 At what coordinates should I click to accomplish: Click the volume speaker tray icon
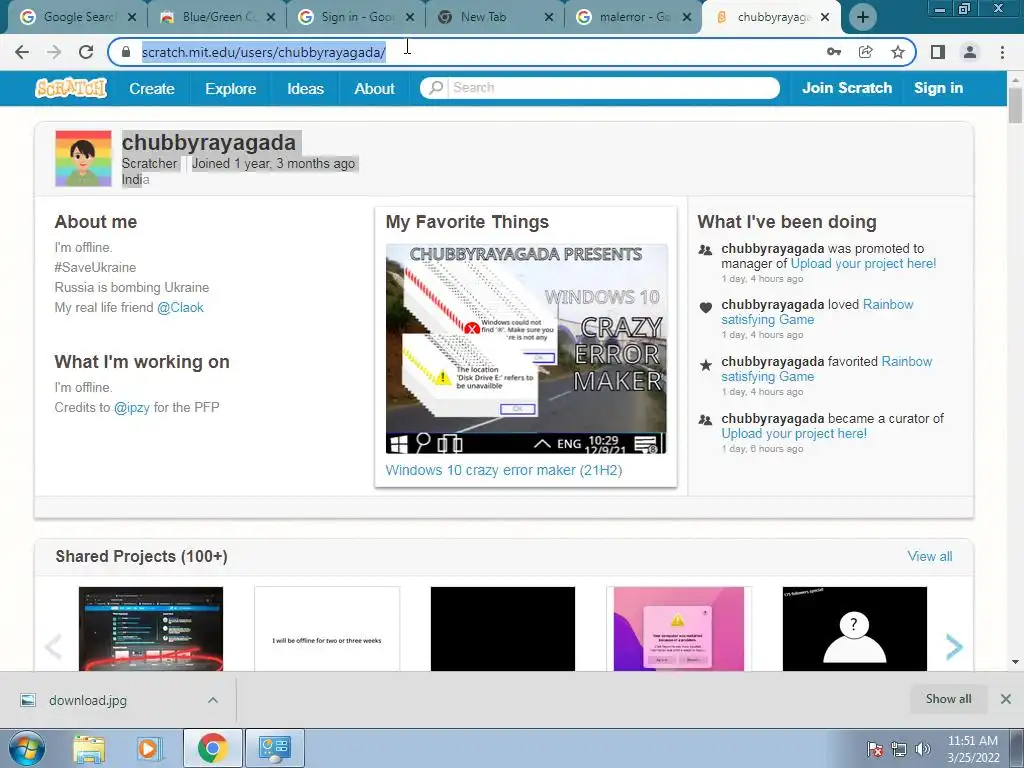click(923, 749)
